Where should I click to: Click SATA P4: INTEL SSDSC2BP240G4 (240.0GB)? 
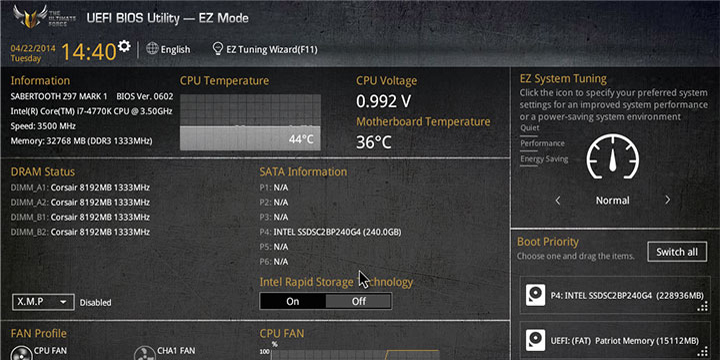pyautogui.click(x=330, y=232)
